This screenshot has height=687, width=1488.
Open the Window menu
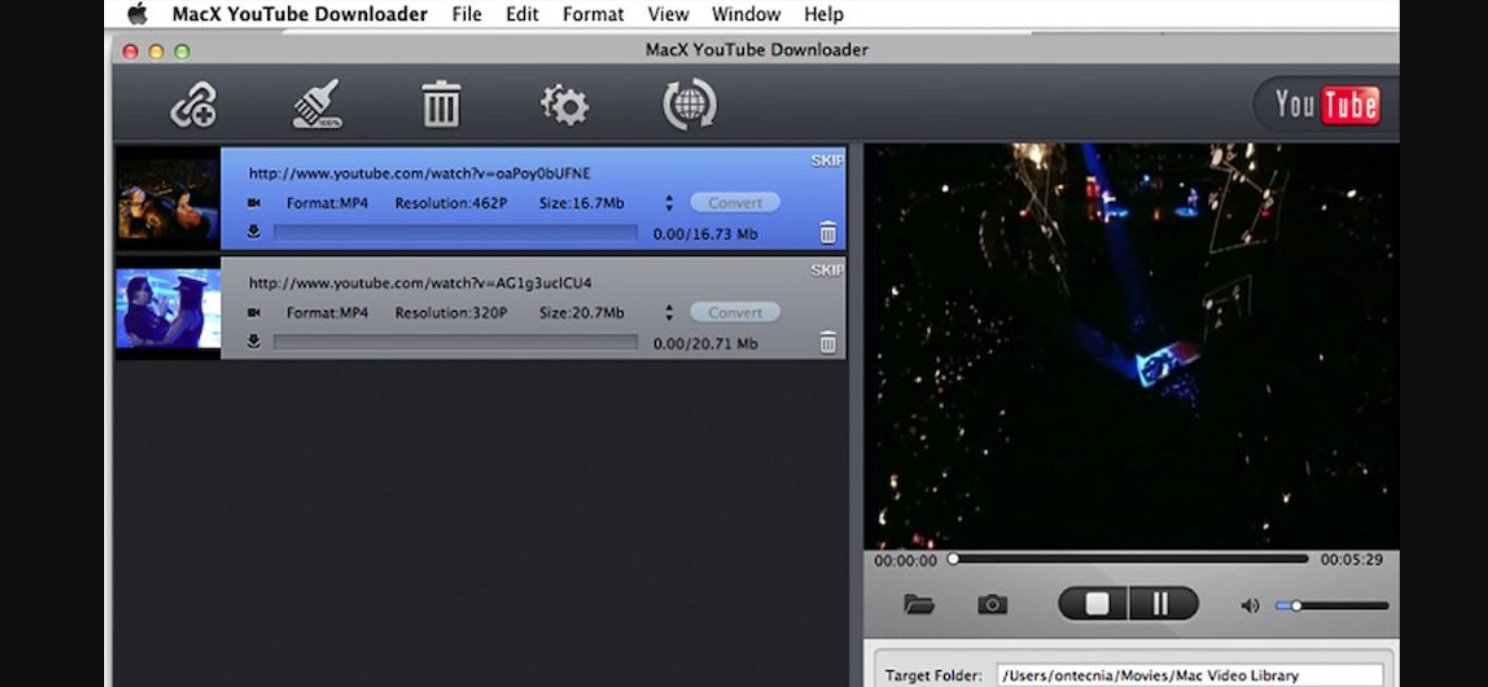coord(746,14)
